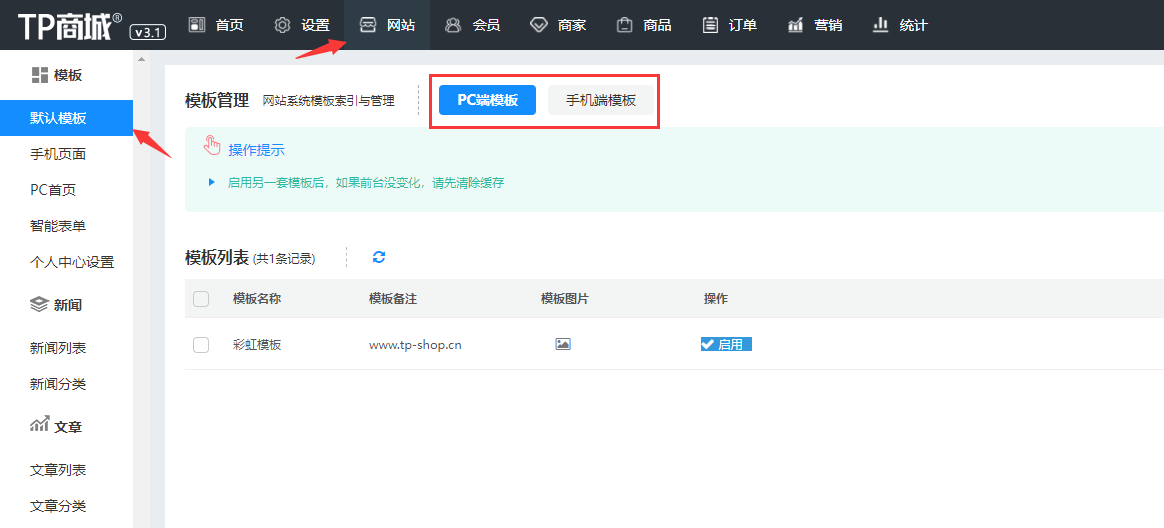Open 统计 in the top navigation
Viewport: 1164px width, 528px height.
point(900,25)
